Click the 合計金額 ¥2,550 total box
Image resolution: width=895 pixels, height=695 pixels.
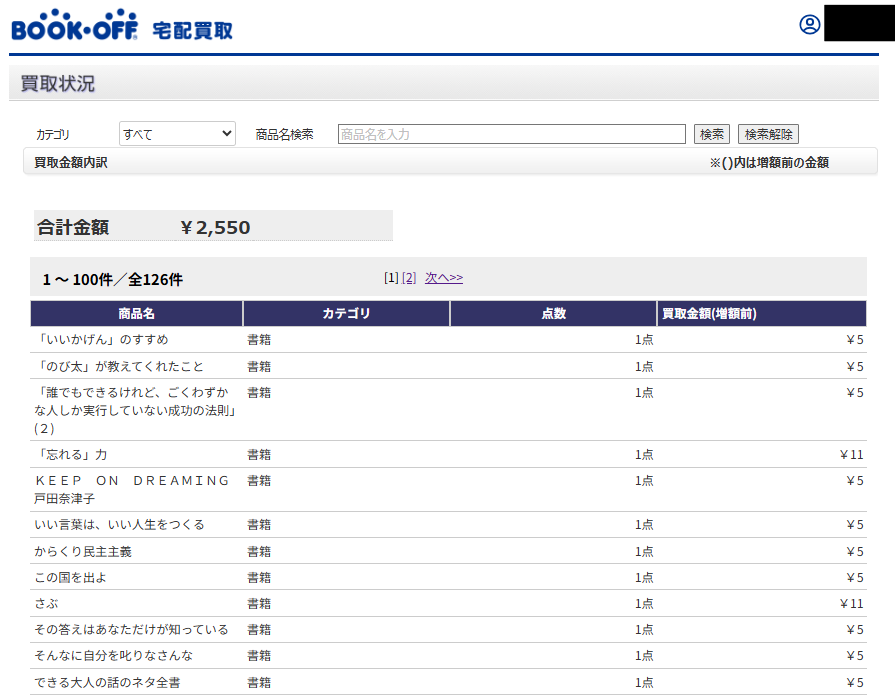(212, 227)
